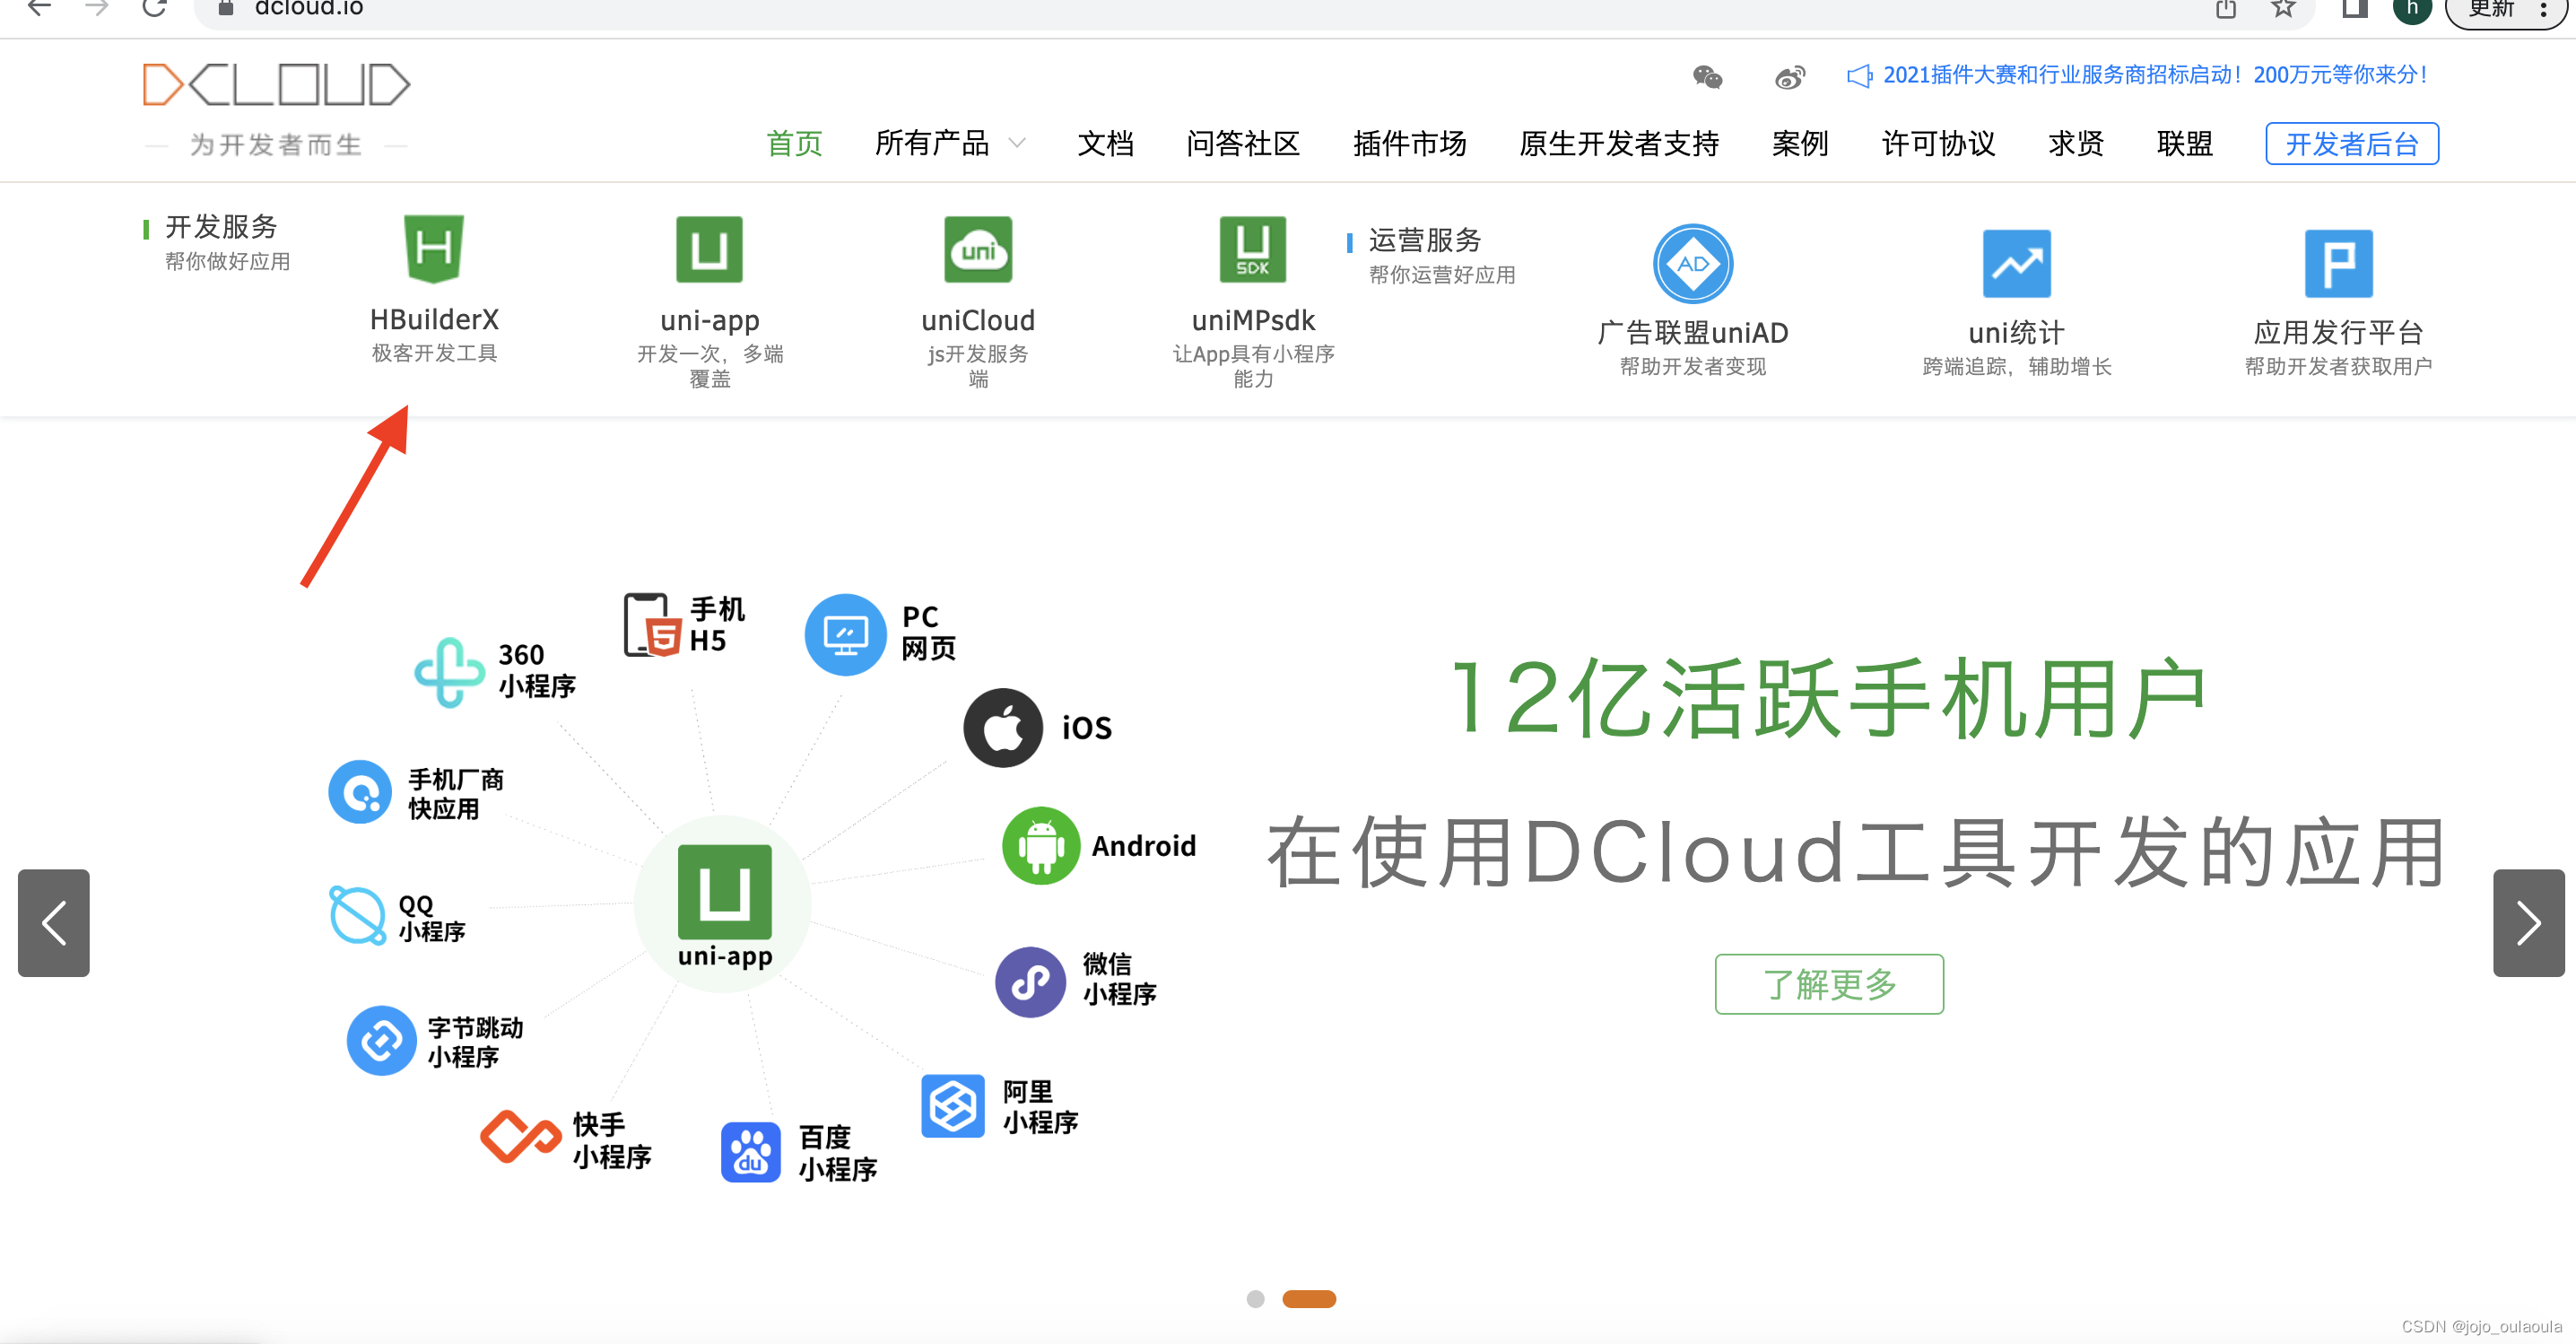
Task: Click the Weibo icon in header
Action: point(1789,77)
